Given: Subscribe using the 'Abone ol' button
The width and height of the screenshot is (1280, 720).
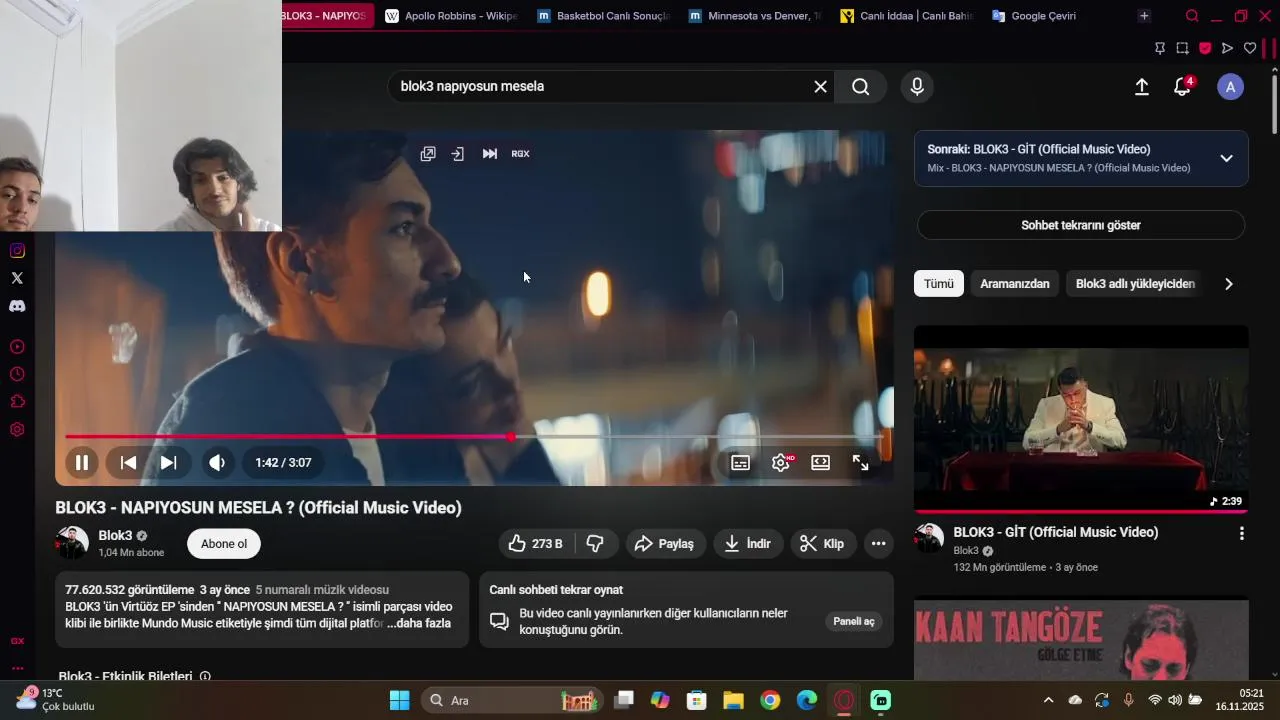Looking at the screenshot, I should 224,544.
